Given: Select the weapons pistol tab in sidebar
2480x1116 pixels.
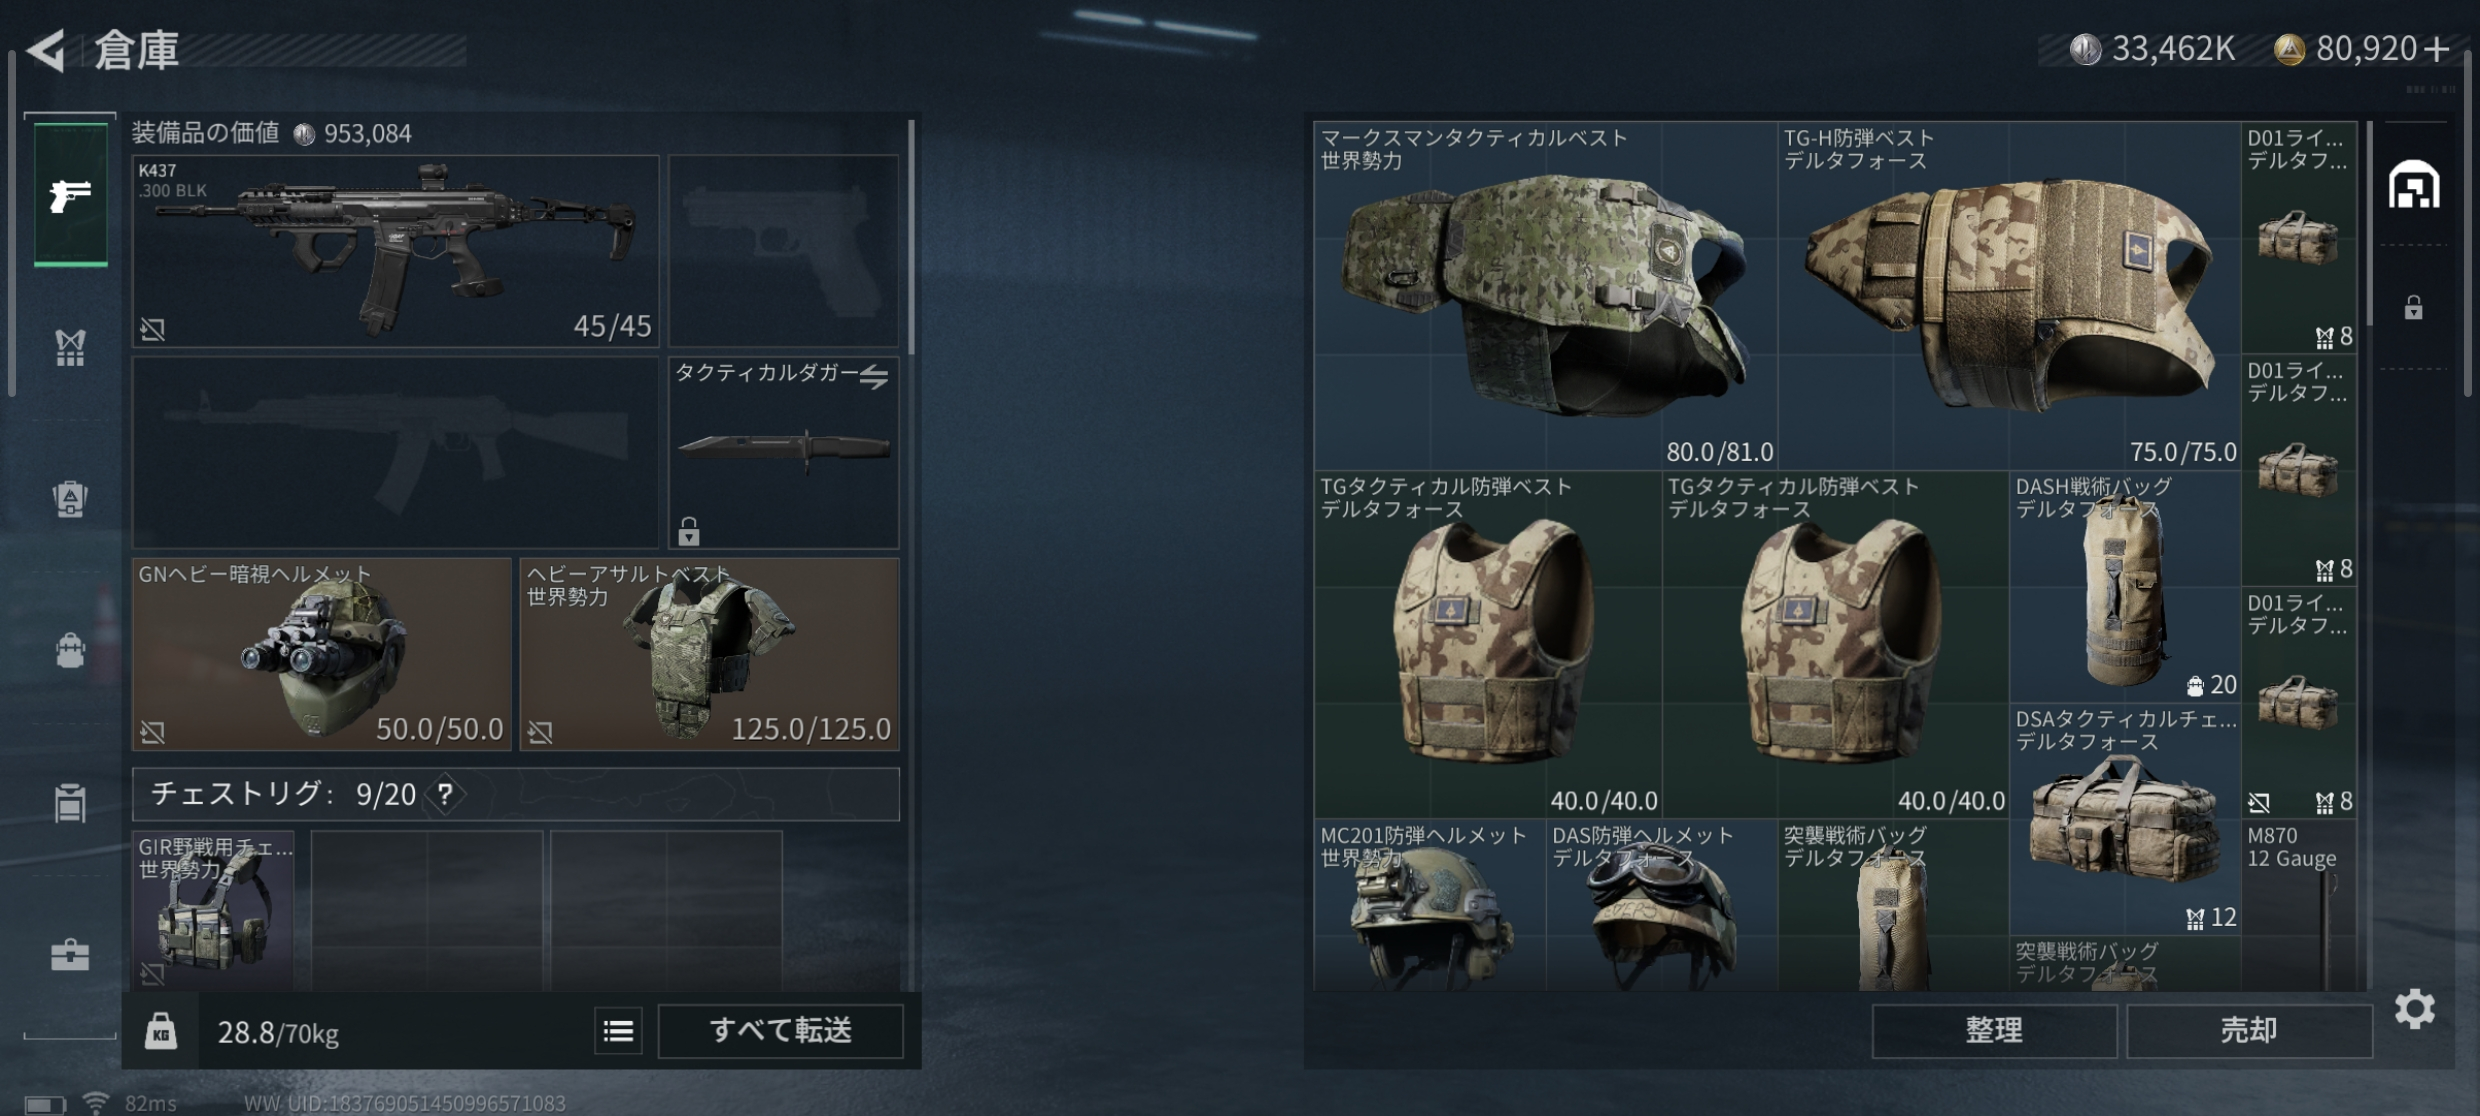Looking at the screenshot, I should click(70, 195).
